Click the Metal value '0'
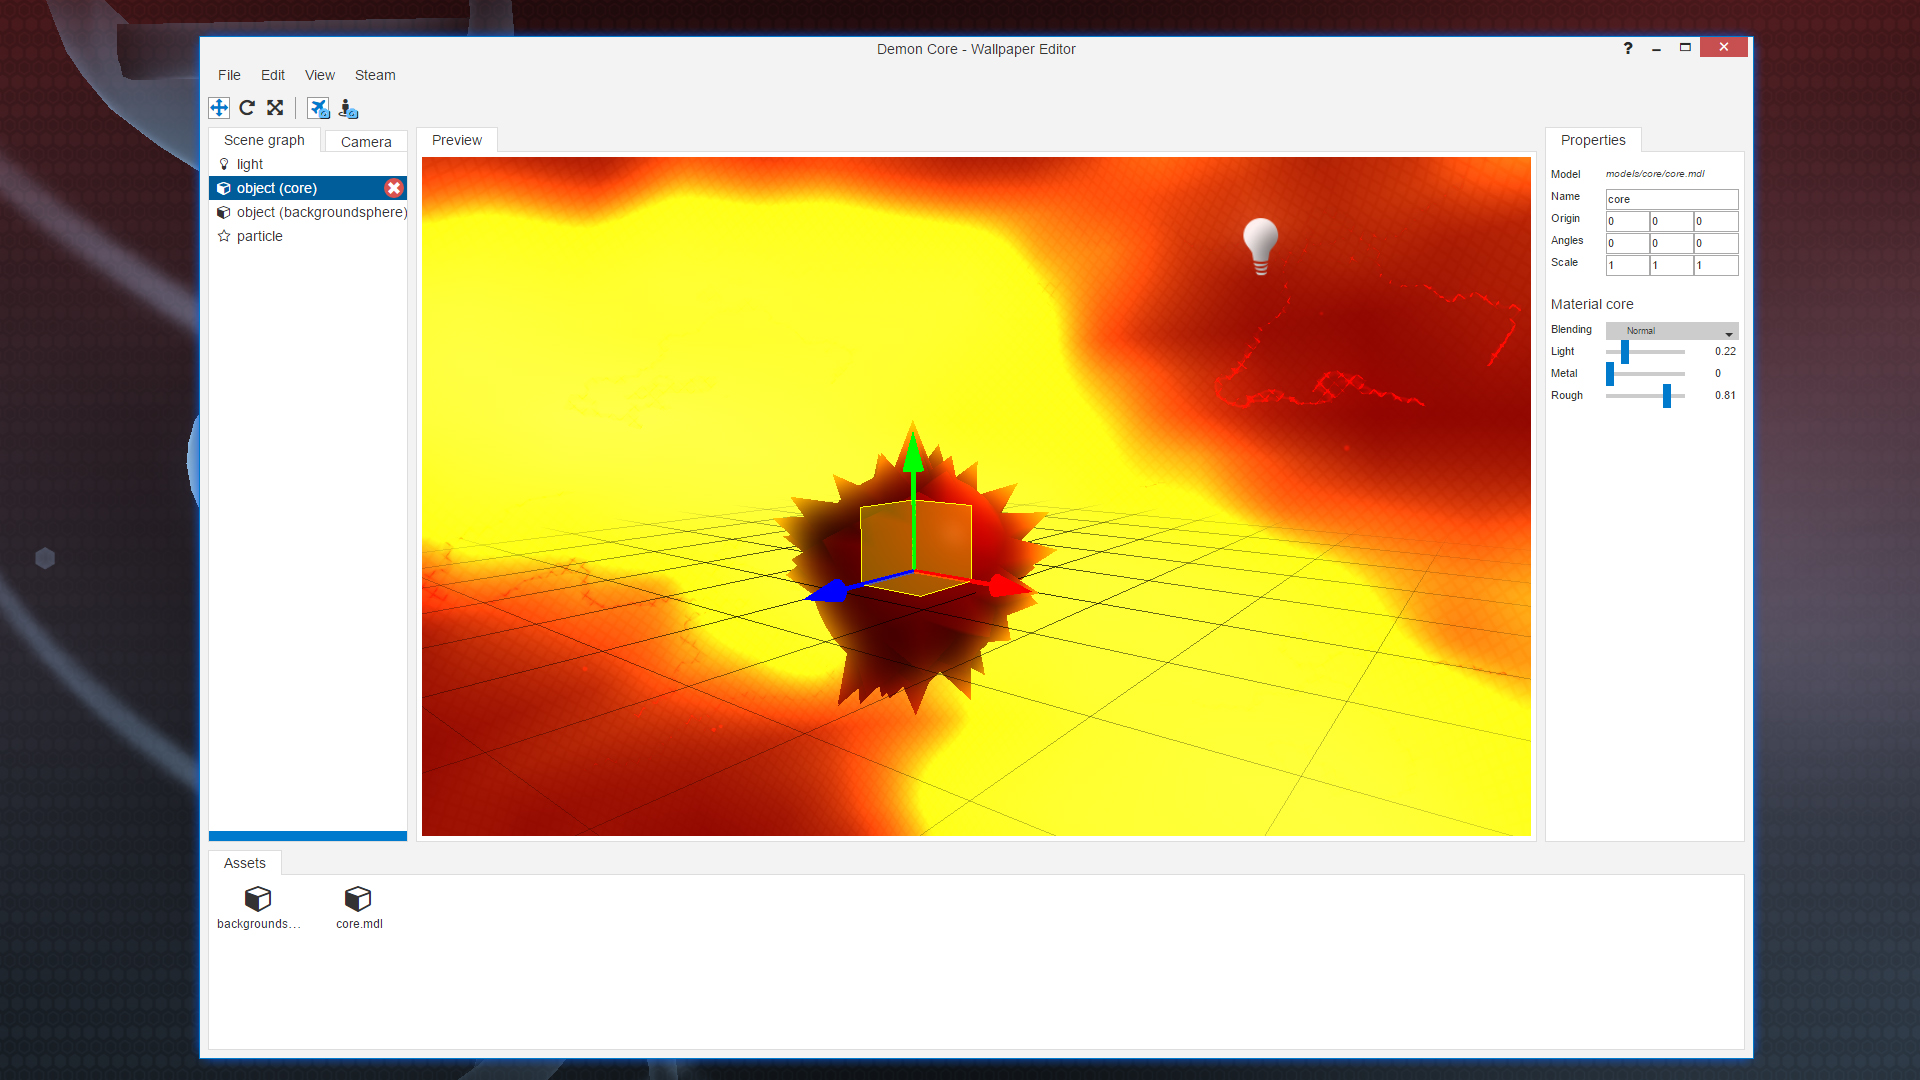 tap(1718, 374)
